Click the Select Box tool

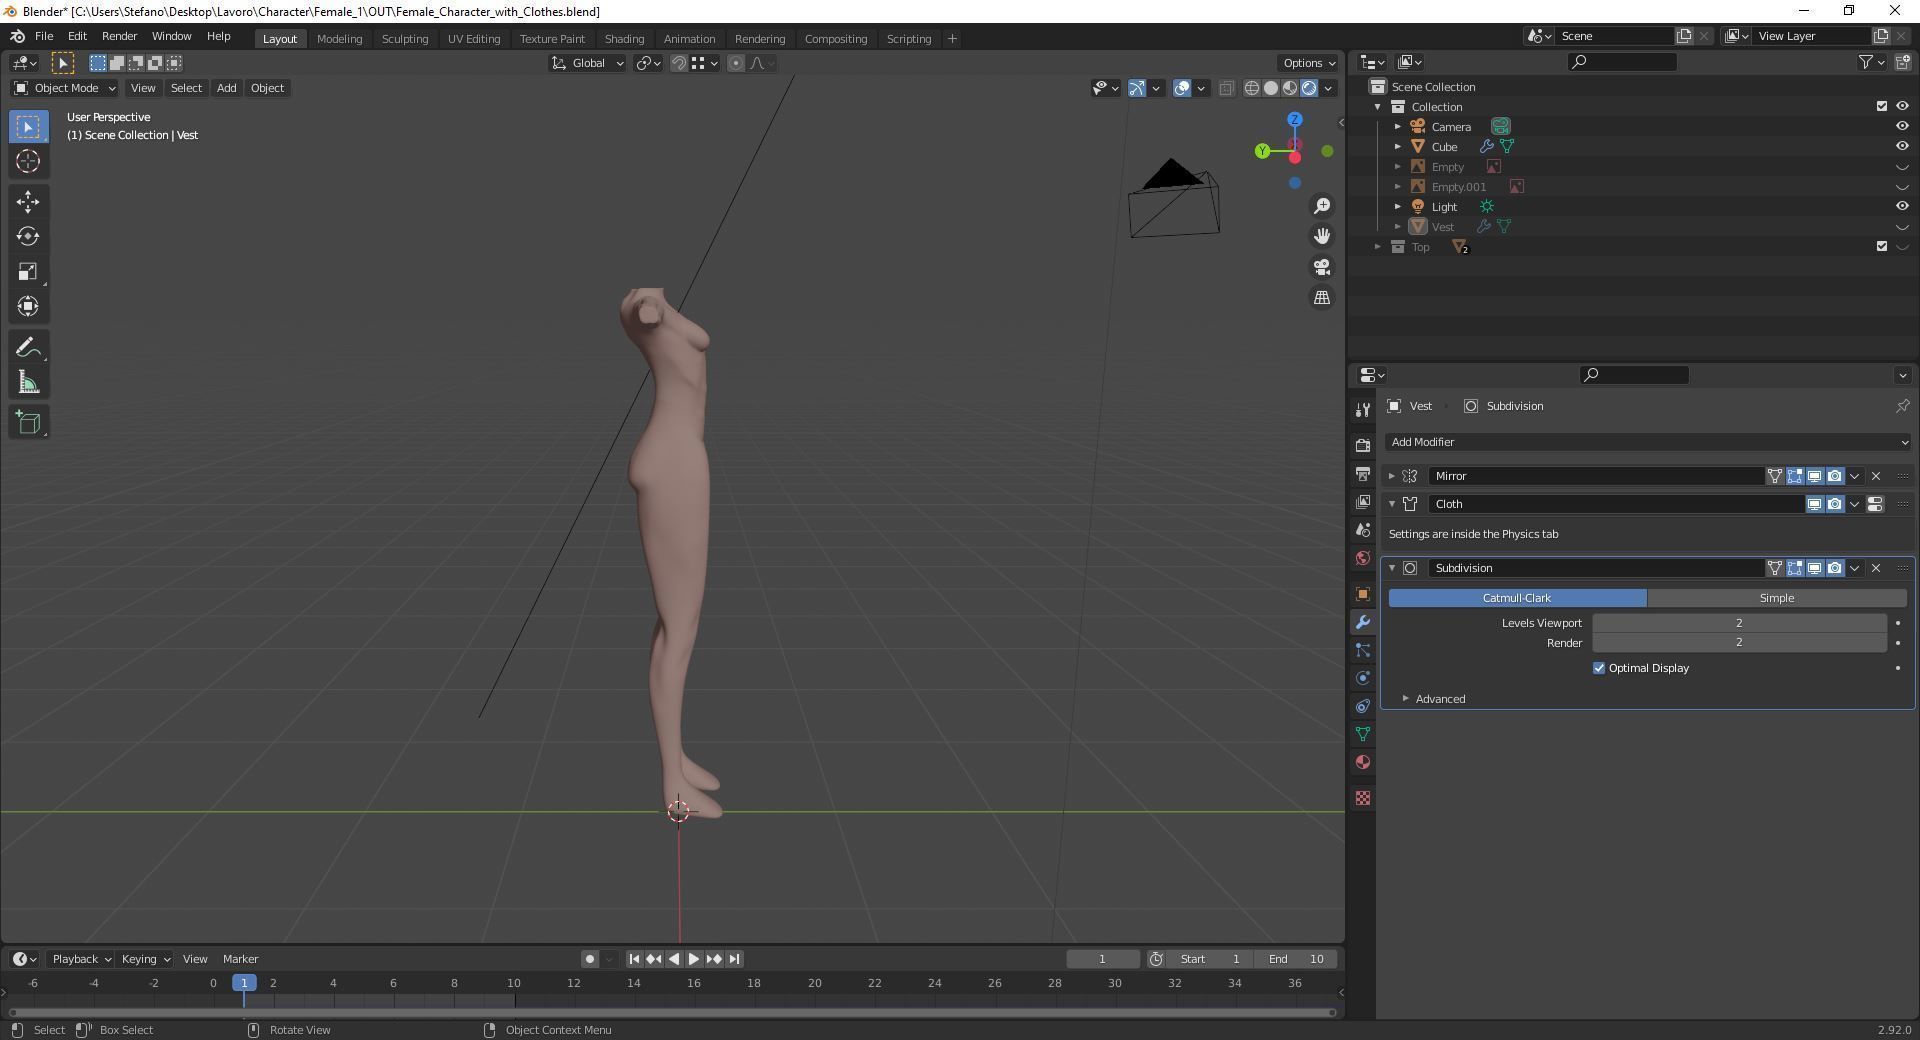point(28,126)
